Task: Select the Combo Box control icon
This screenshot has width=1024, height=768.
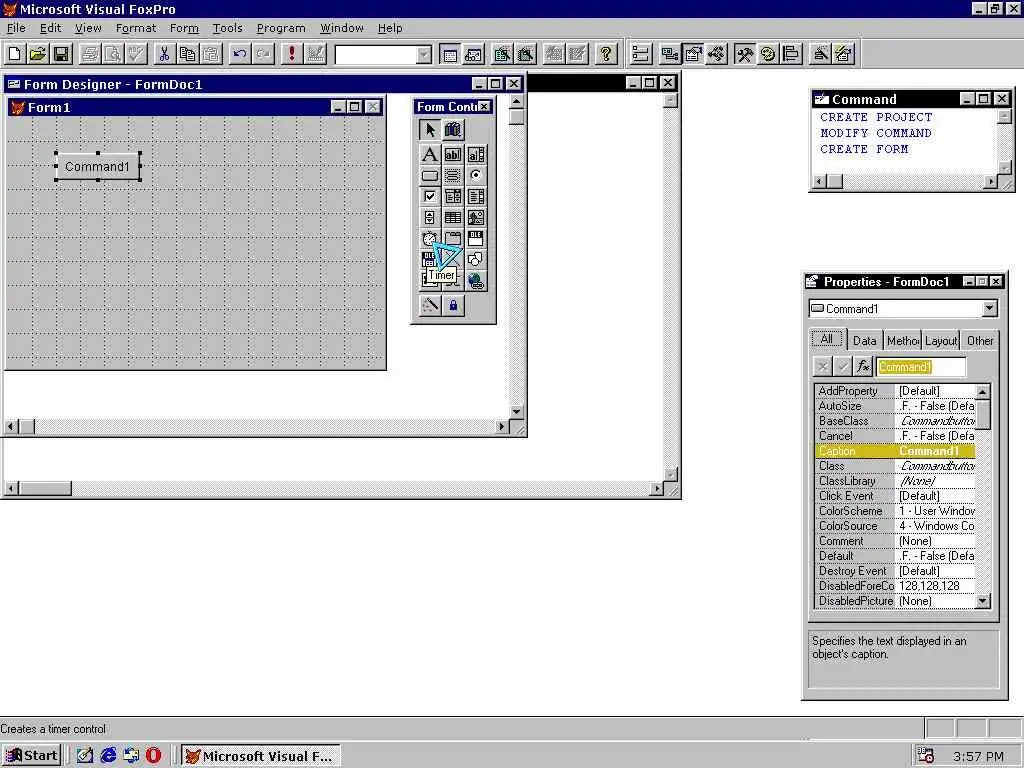Action: point(453,197)
